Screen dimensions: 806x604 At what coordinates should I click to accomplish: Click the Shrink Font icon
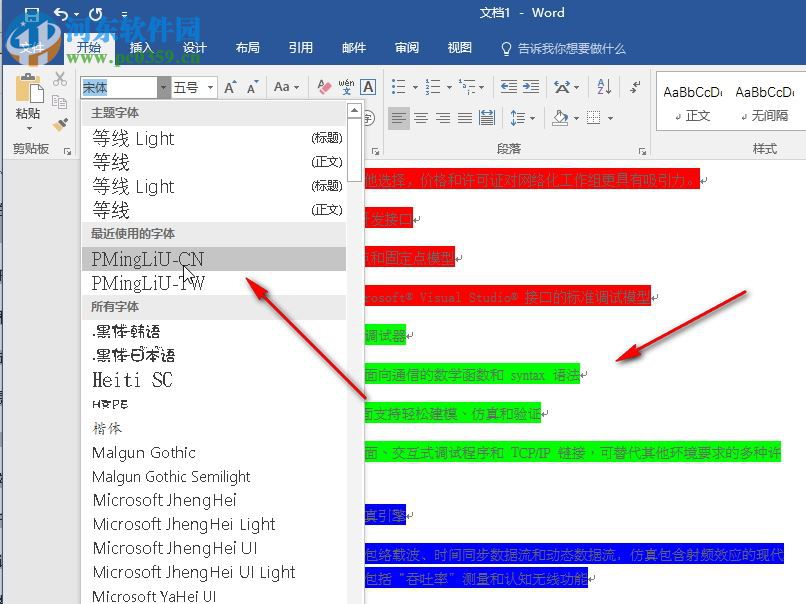click(252, 87)
